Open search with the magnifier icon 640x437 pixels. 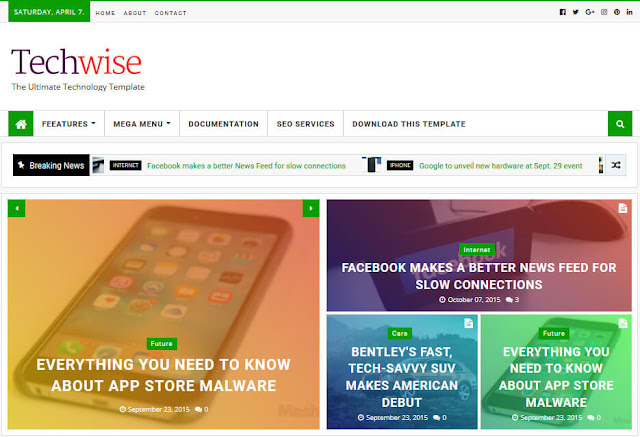click(620, 124)
